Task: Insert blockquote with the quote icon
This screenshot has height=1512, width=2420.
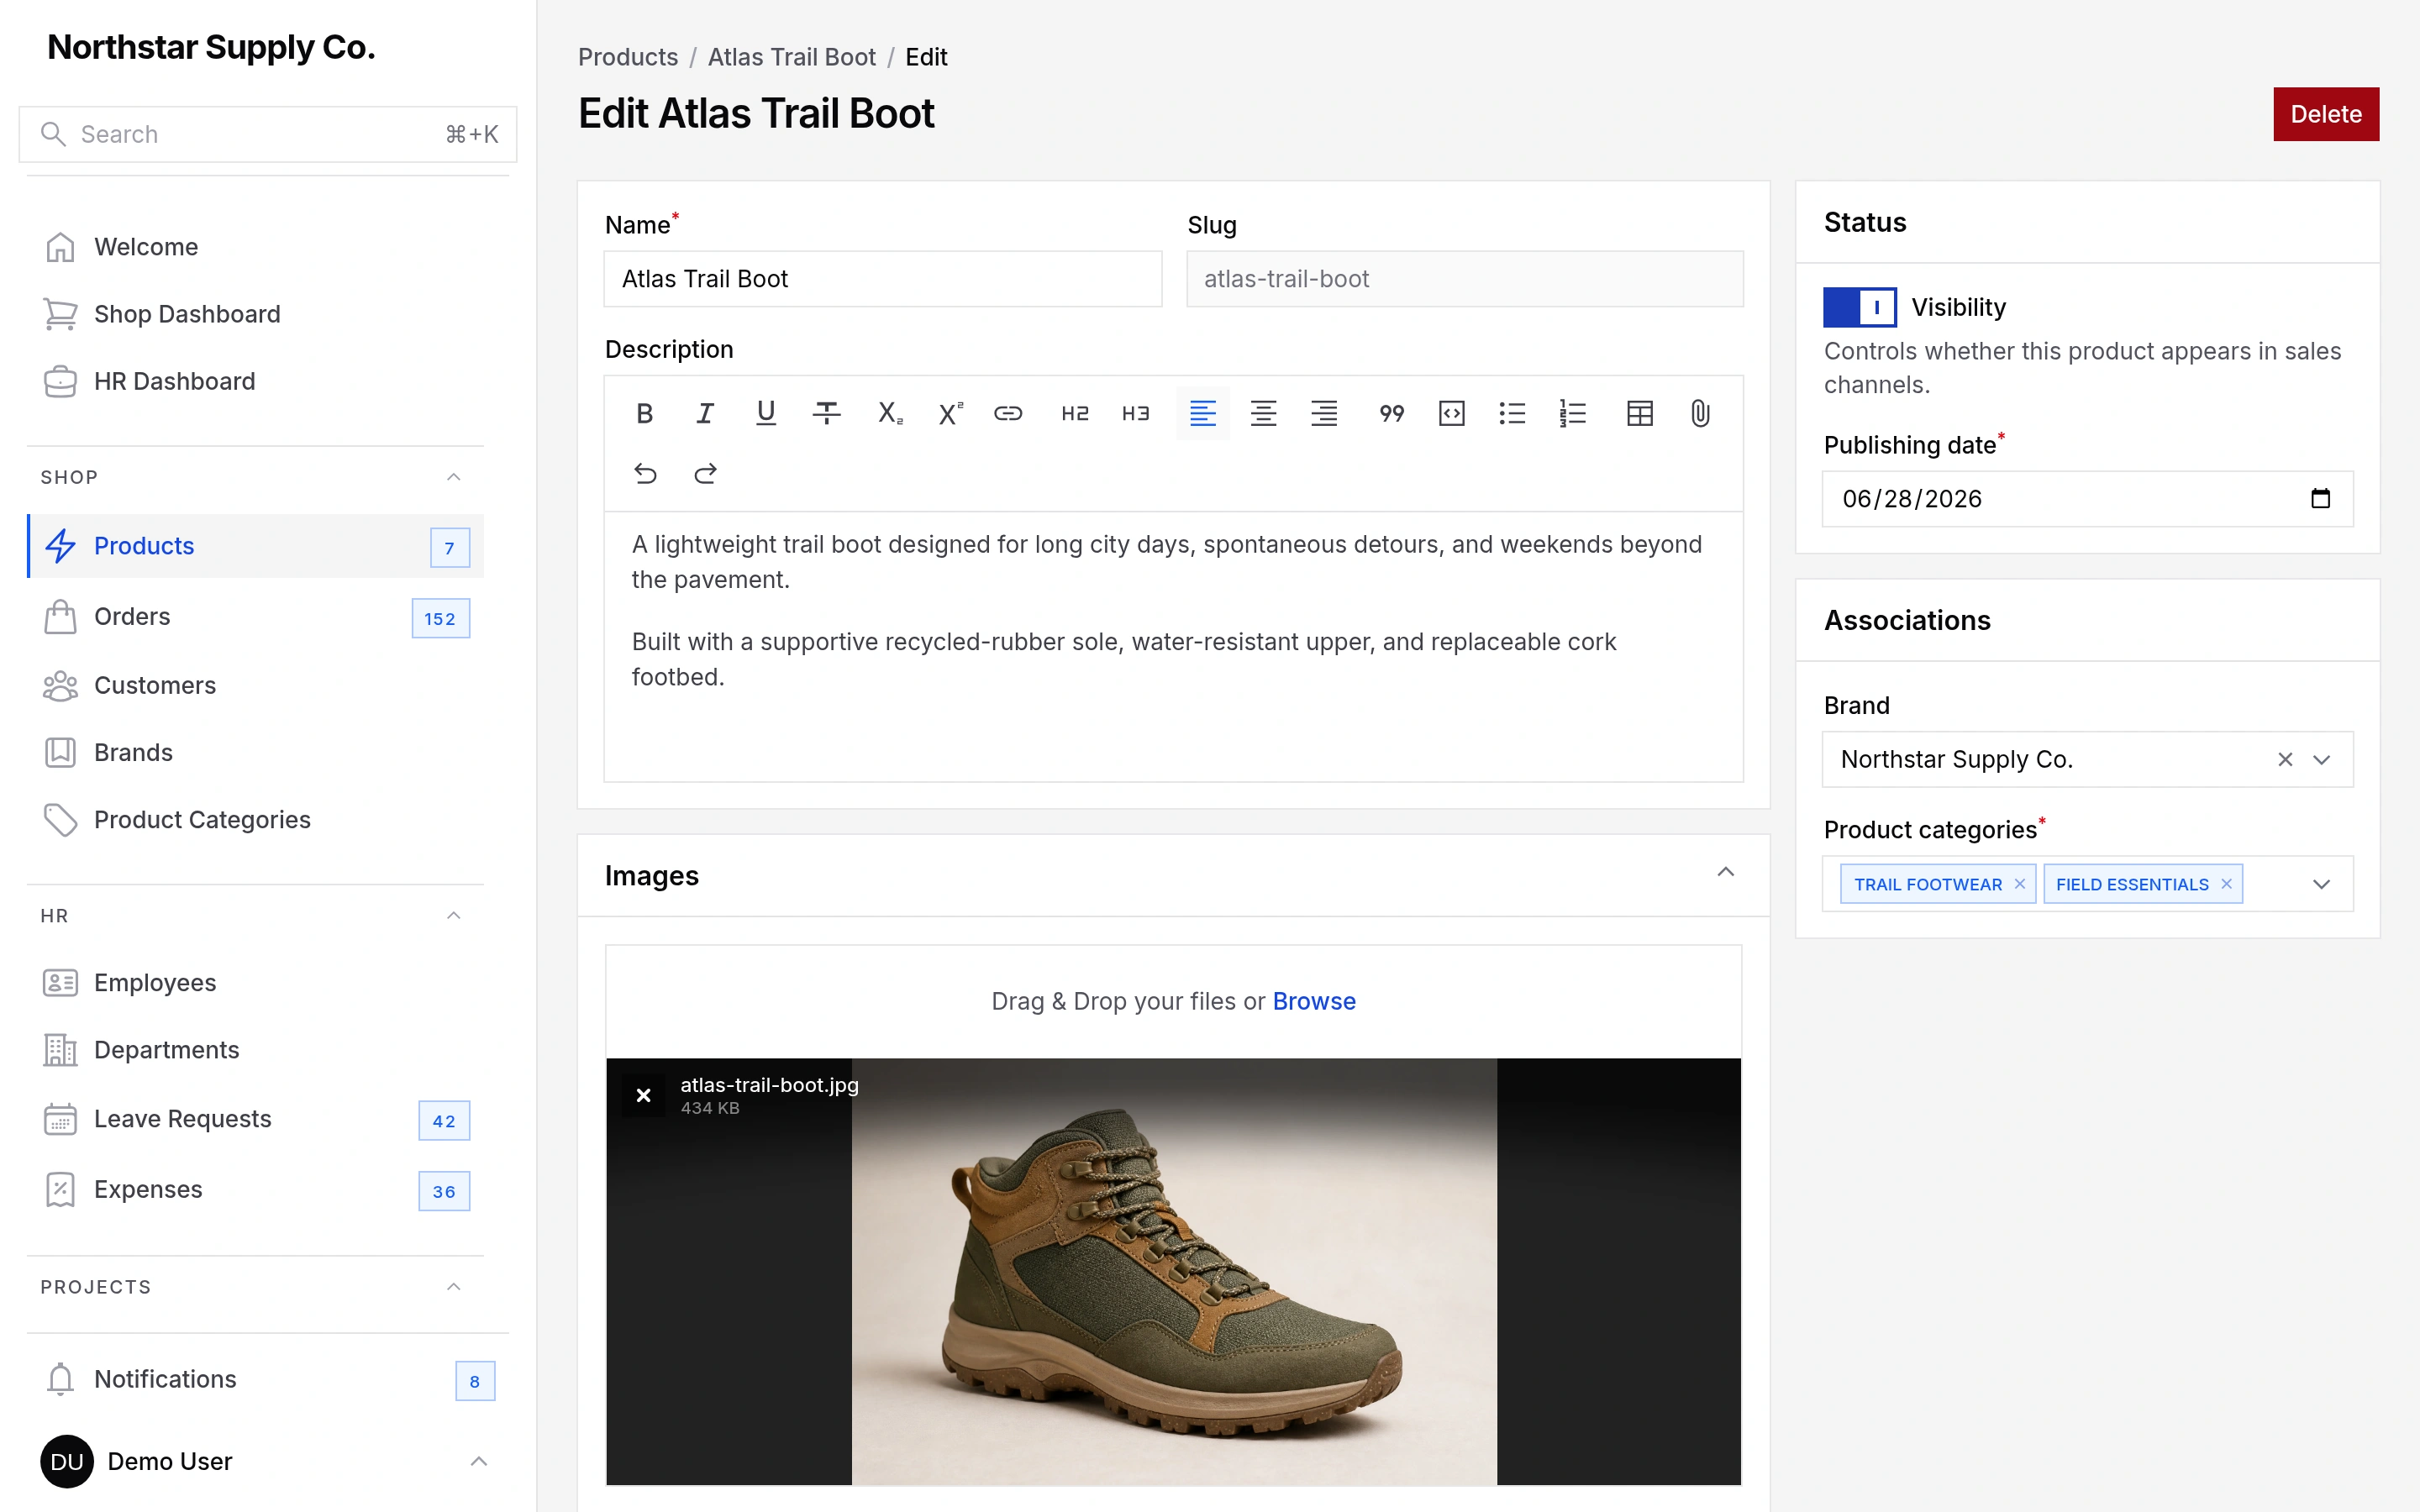Action: pyautogui.click(x=1391, y=413)
